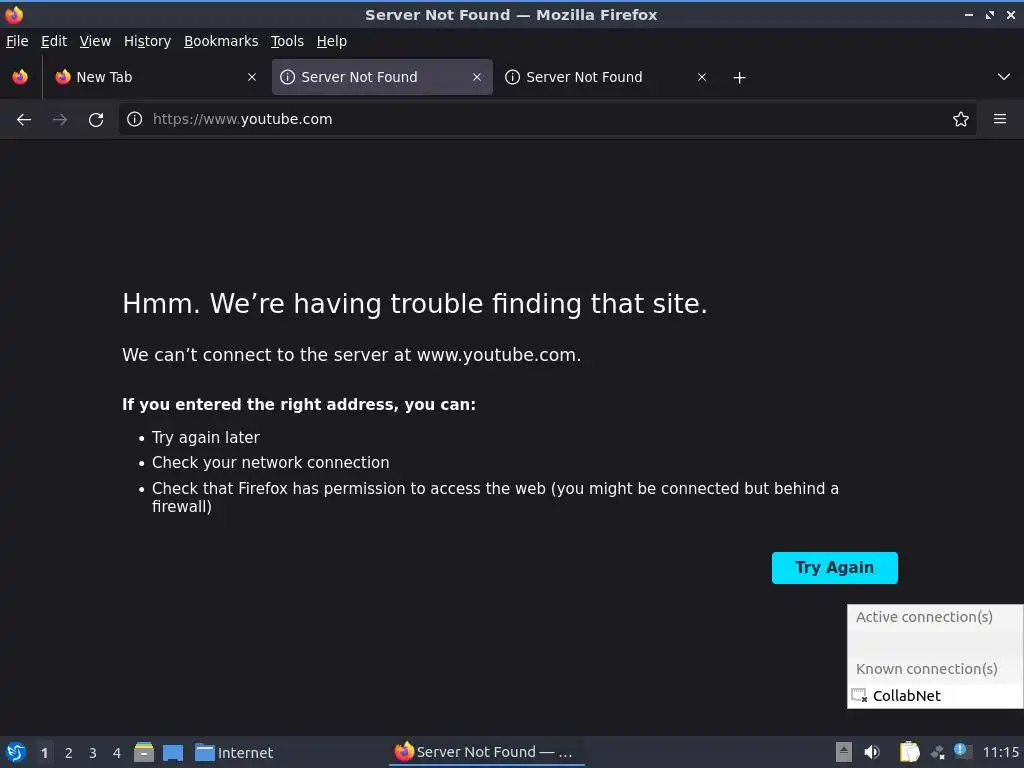This screenshot has width=1024, height=768.
Task: Open volume control speaker icon
Action: tap(872, 752)
